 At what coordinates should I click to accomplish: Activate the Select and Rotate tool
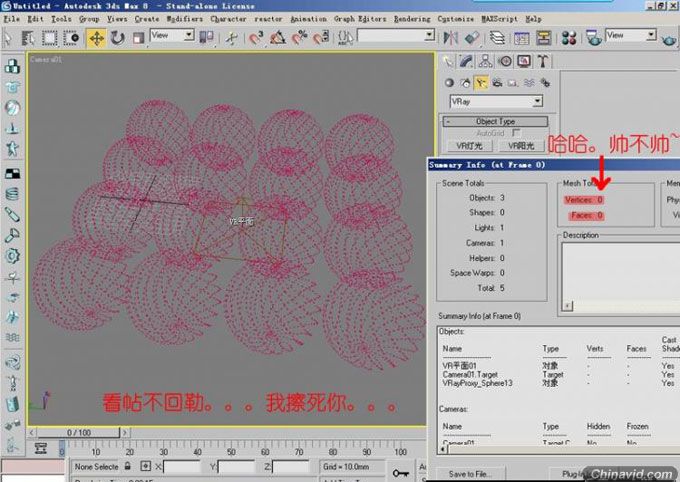point(118,38)
